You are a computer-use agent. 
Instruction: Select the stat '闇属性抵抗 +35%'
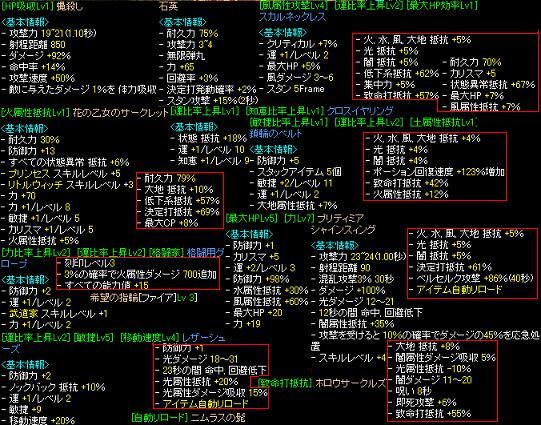click(356, 324)
